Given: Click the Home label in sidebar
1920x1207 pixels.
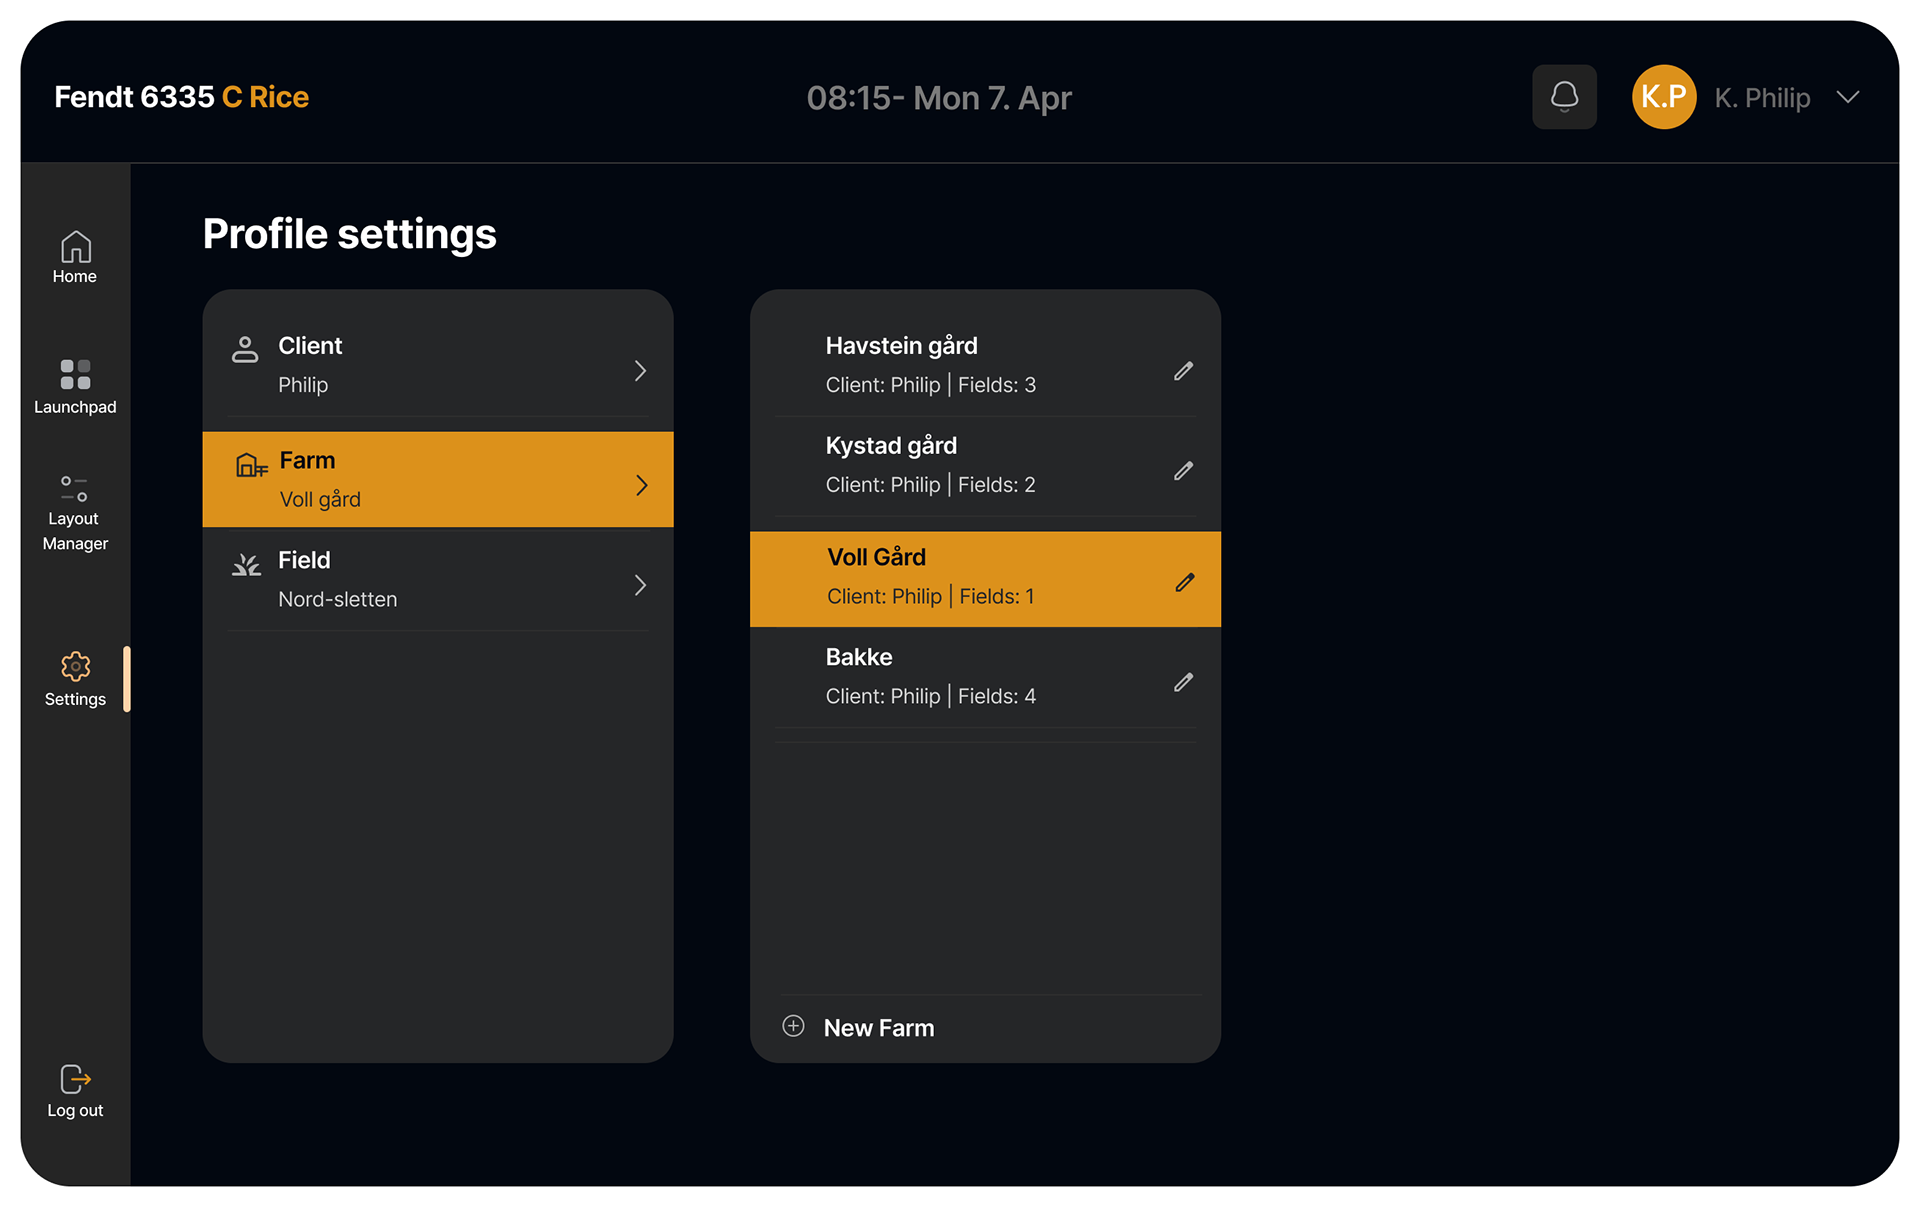Looking at the screenshot, I should [x=75, y=276].
